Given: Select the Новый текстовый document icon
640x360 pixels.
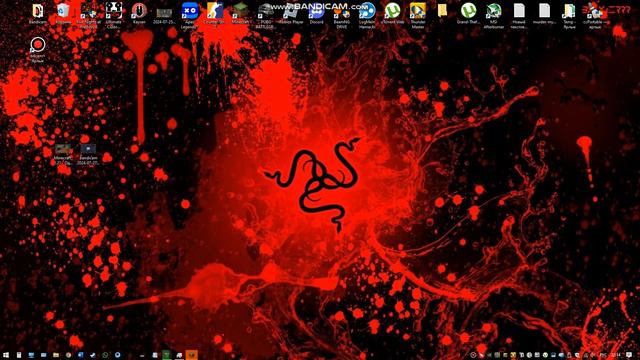Looking at the screenshot, I should coord(519,16).
